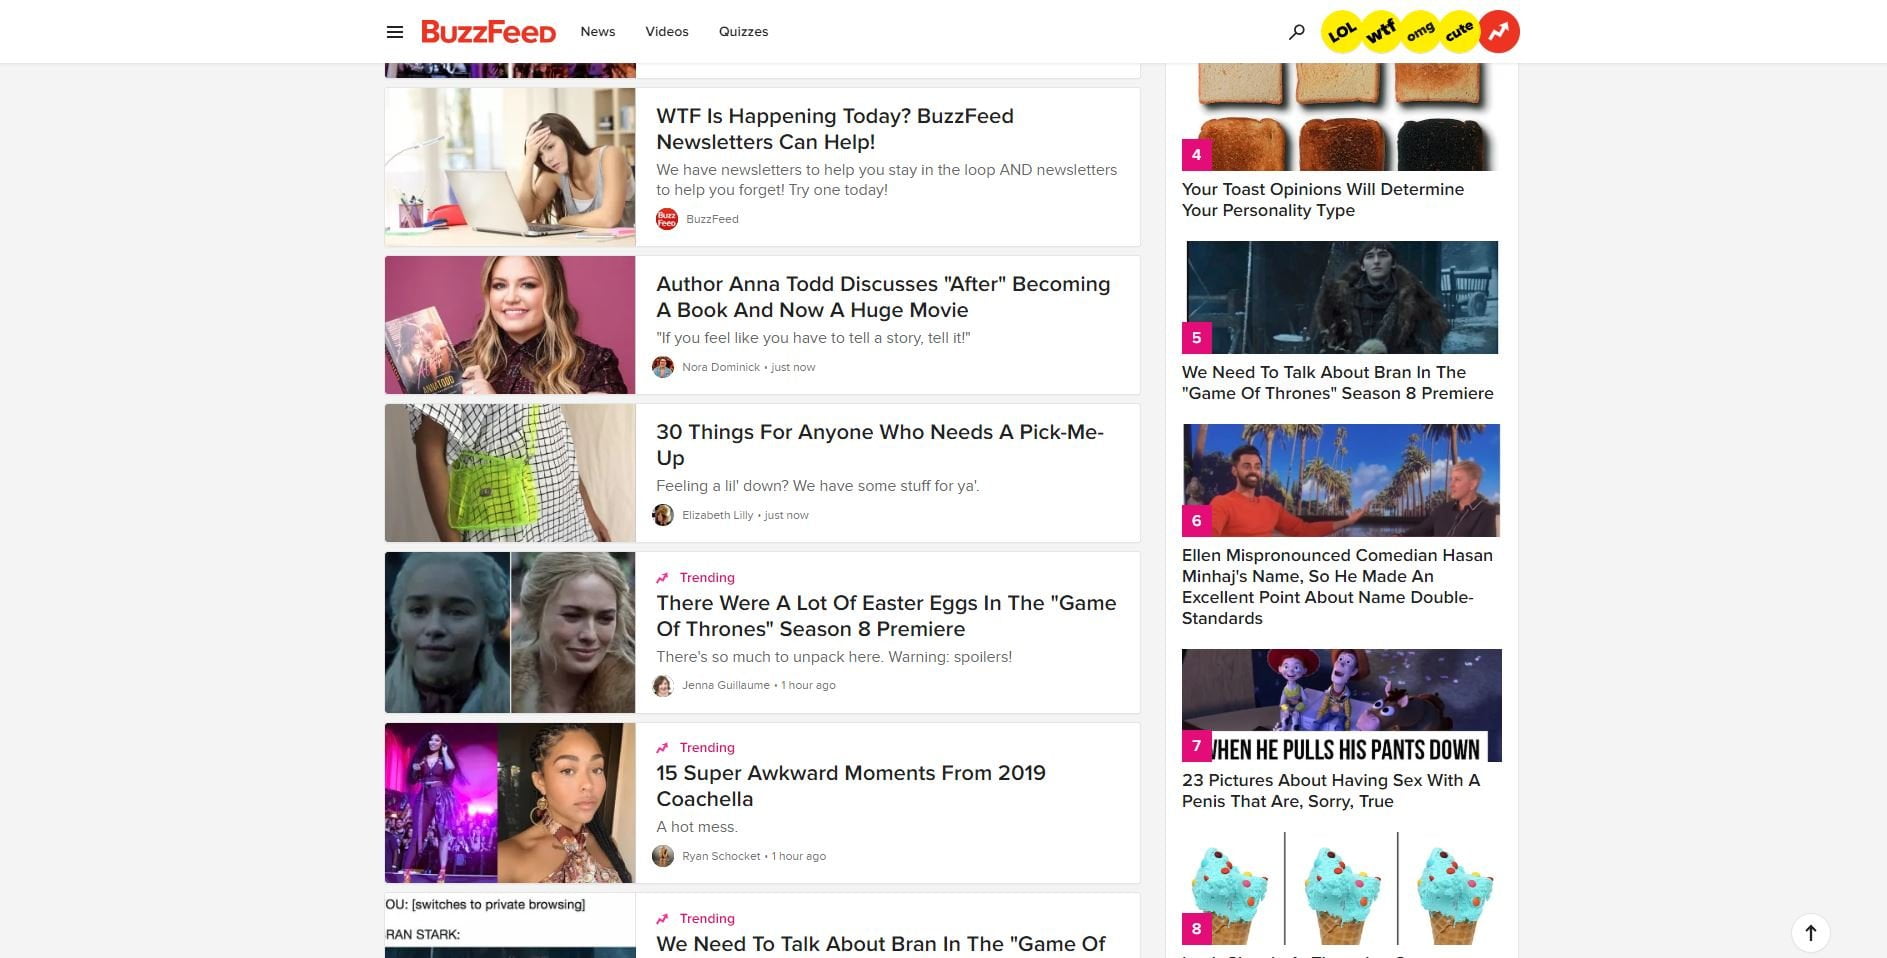
Task: Click the BuzzFeed logo
Action: pyautogui.click(x=488, y=32)
